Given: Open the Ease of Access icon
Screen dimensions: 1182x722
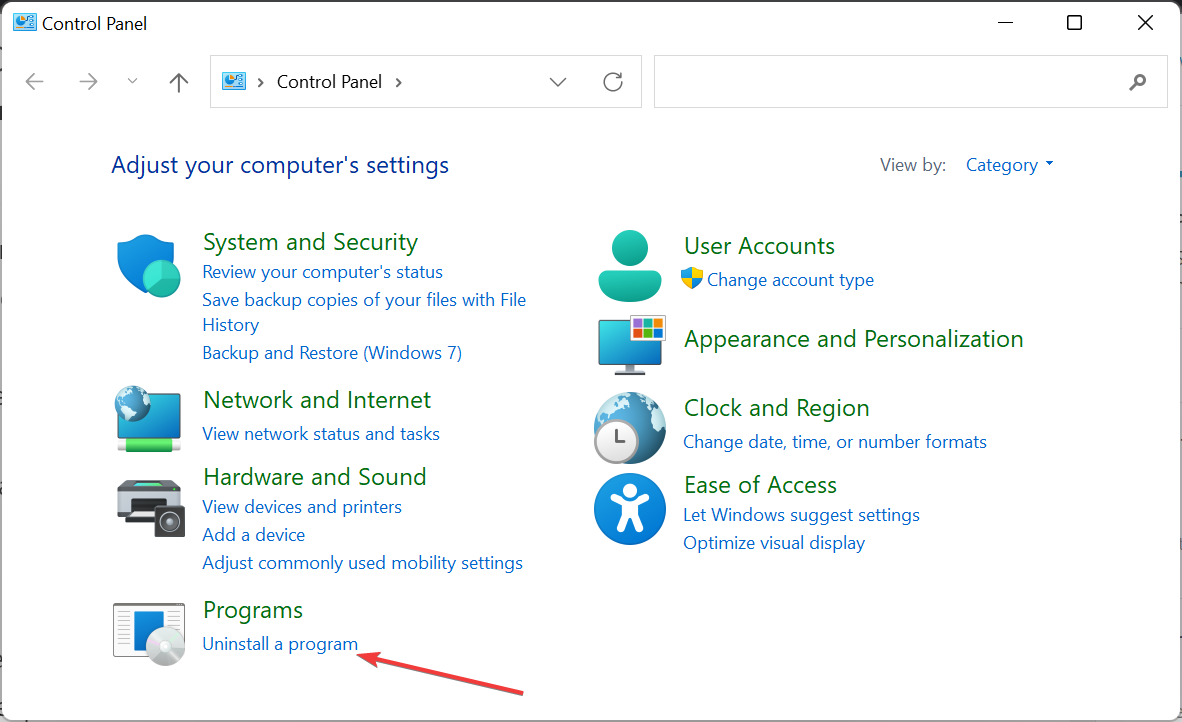Looking at the screenshot, I should [629, 508].
